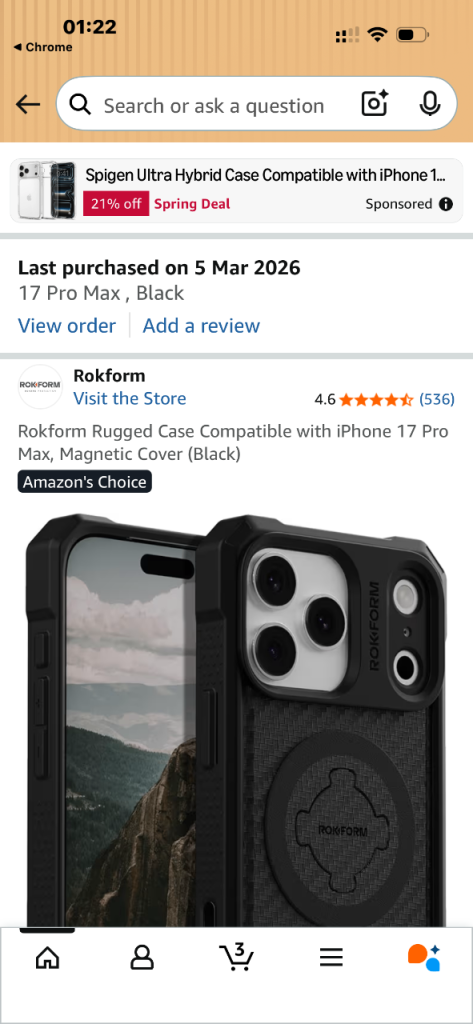The height and width of the screenshot is (1024, 473).
Task: Tap the back arrow icon
Action: tap(28, 104)
